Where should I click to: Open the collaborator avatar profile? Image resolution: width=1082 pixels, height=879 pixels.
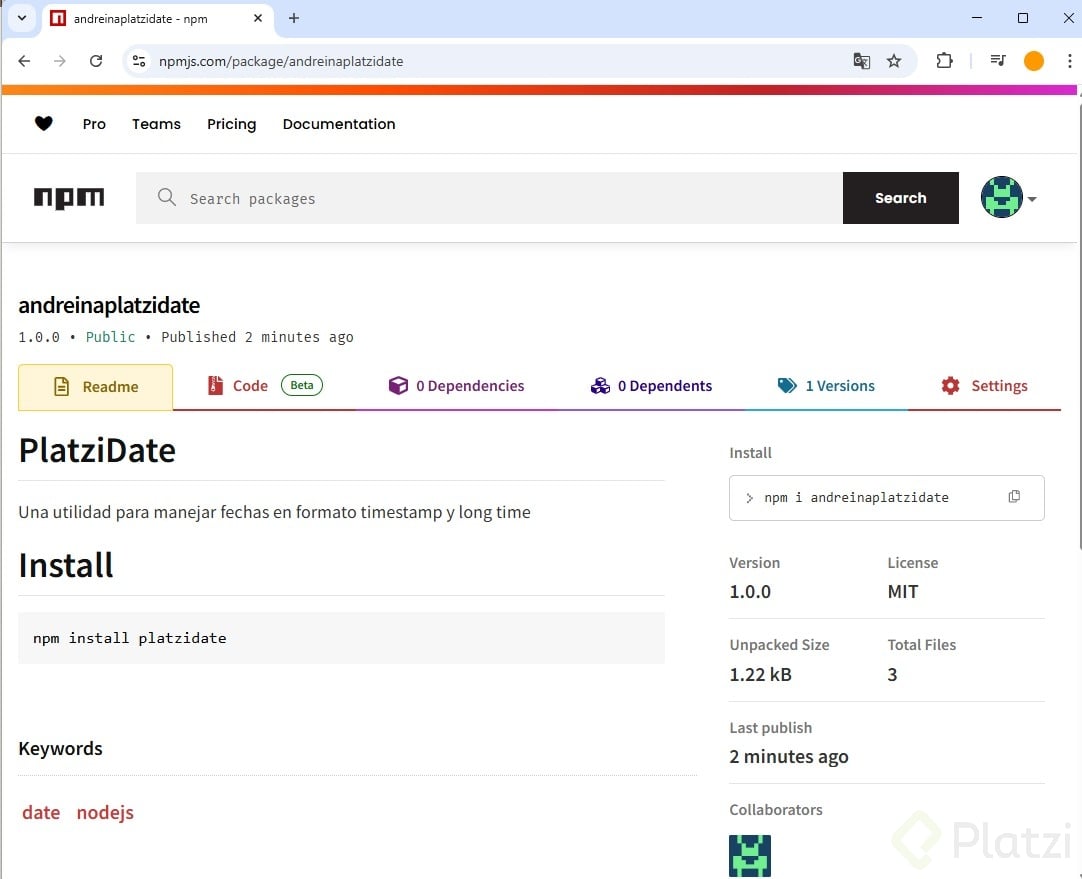749,856
